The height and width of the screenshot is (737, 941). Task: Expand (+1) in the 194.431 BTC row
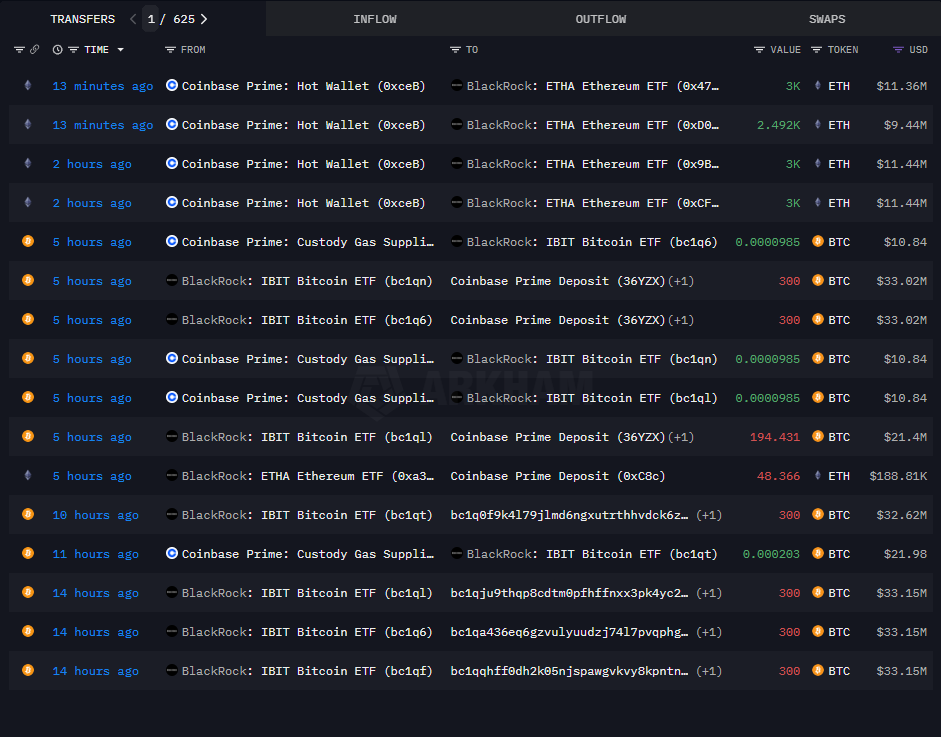coord(681,437)
